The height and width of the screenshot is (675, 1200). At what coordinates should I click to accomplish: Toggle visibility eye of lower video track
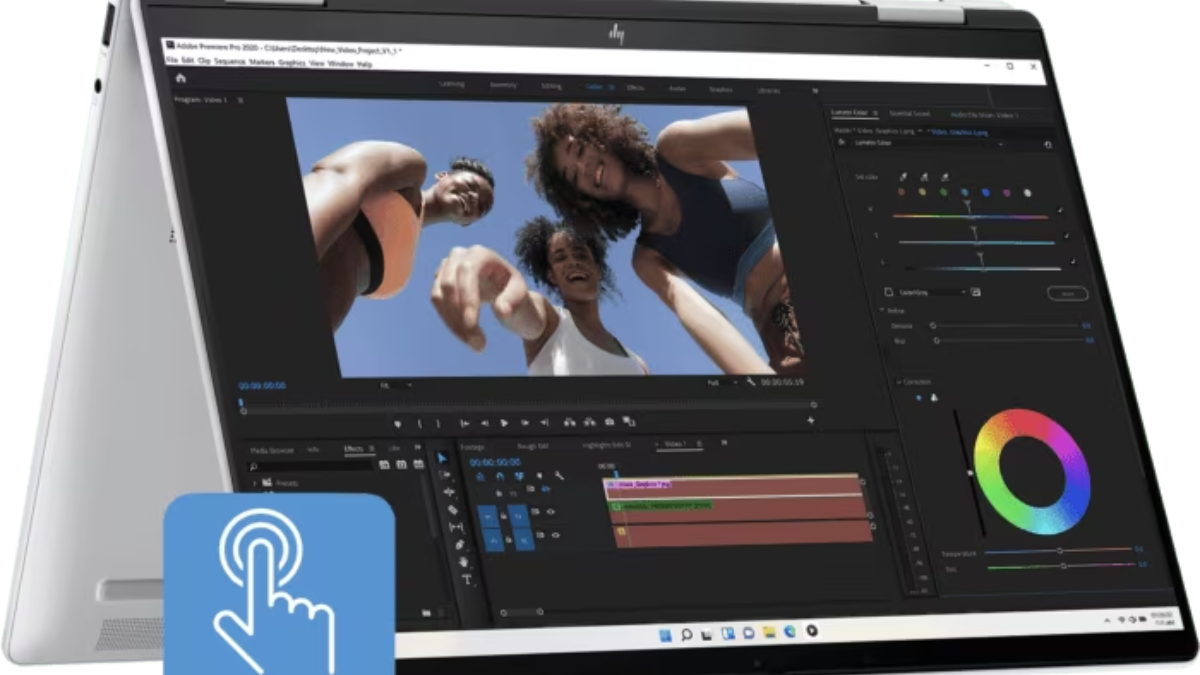[556, 536]
